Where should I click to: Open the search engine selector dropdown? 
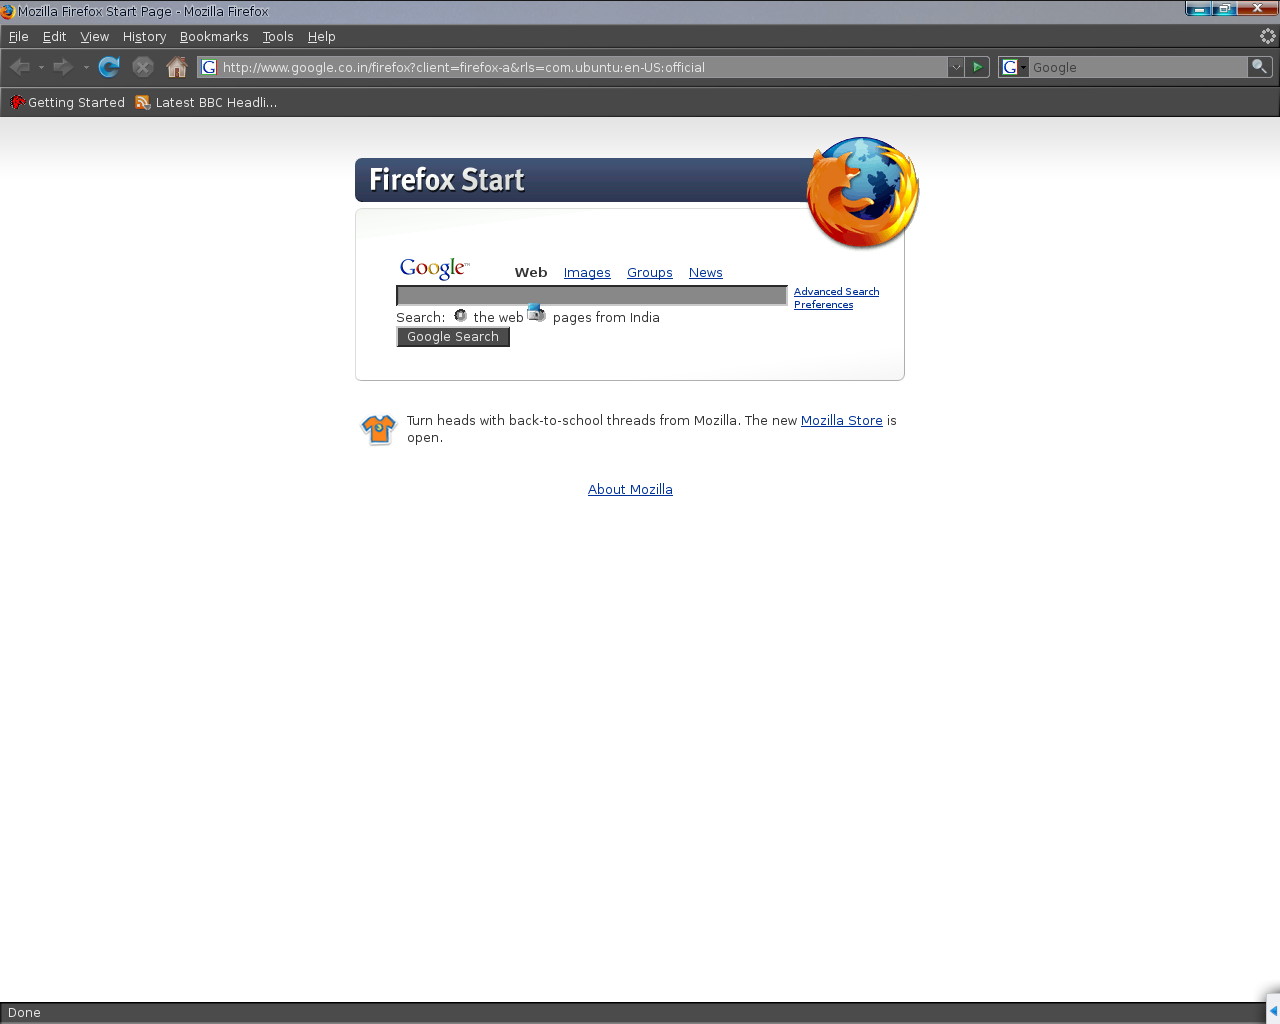click(x=1014, y=67)
